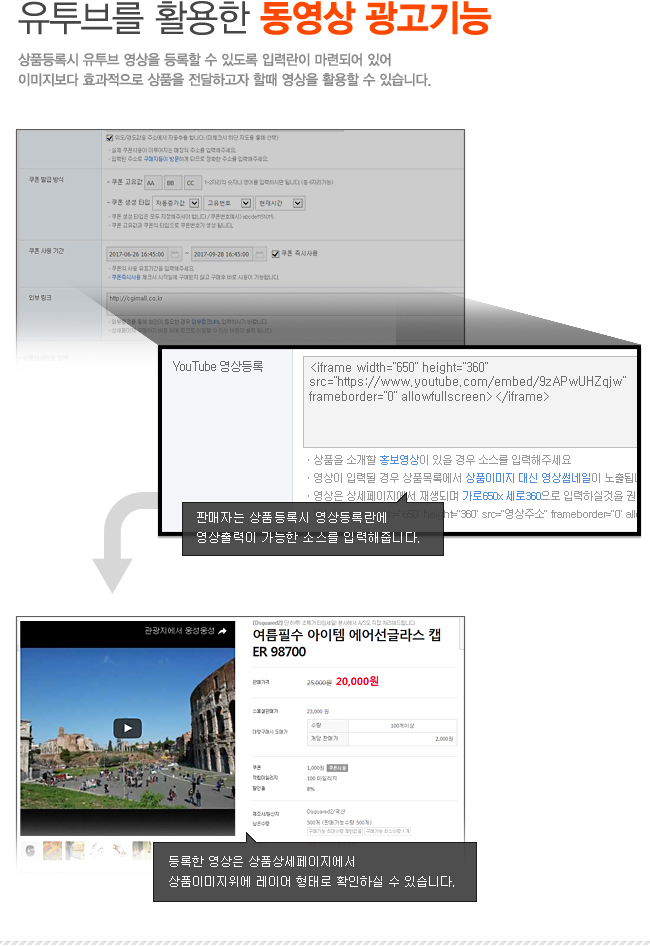Click the 구매자들이 방문 blue link
This screenshot has height=946, width=650.
[x=161, y=159]
